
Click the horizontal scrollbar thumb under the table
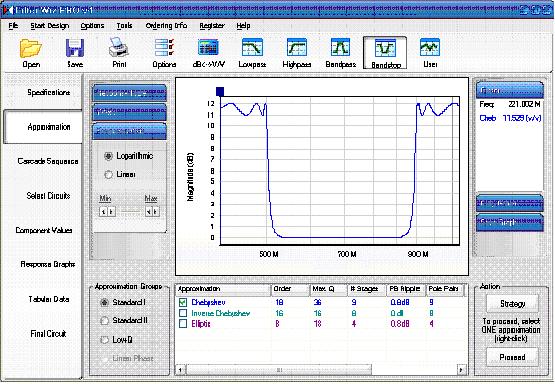pyautogui.click(x=279, y=370)
